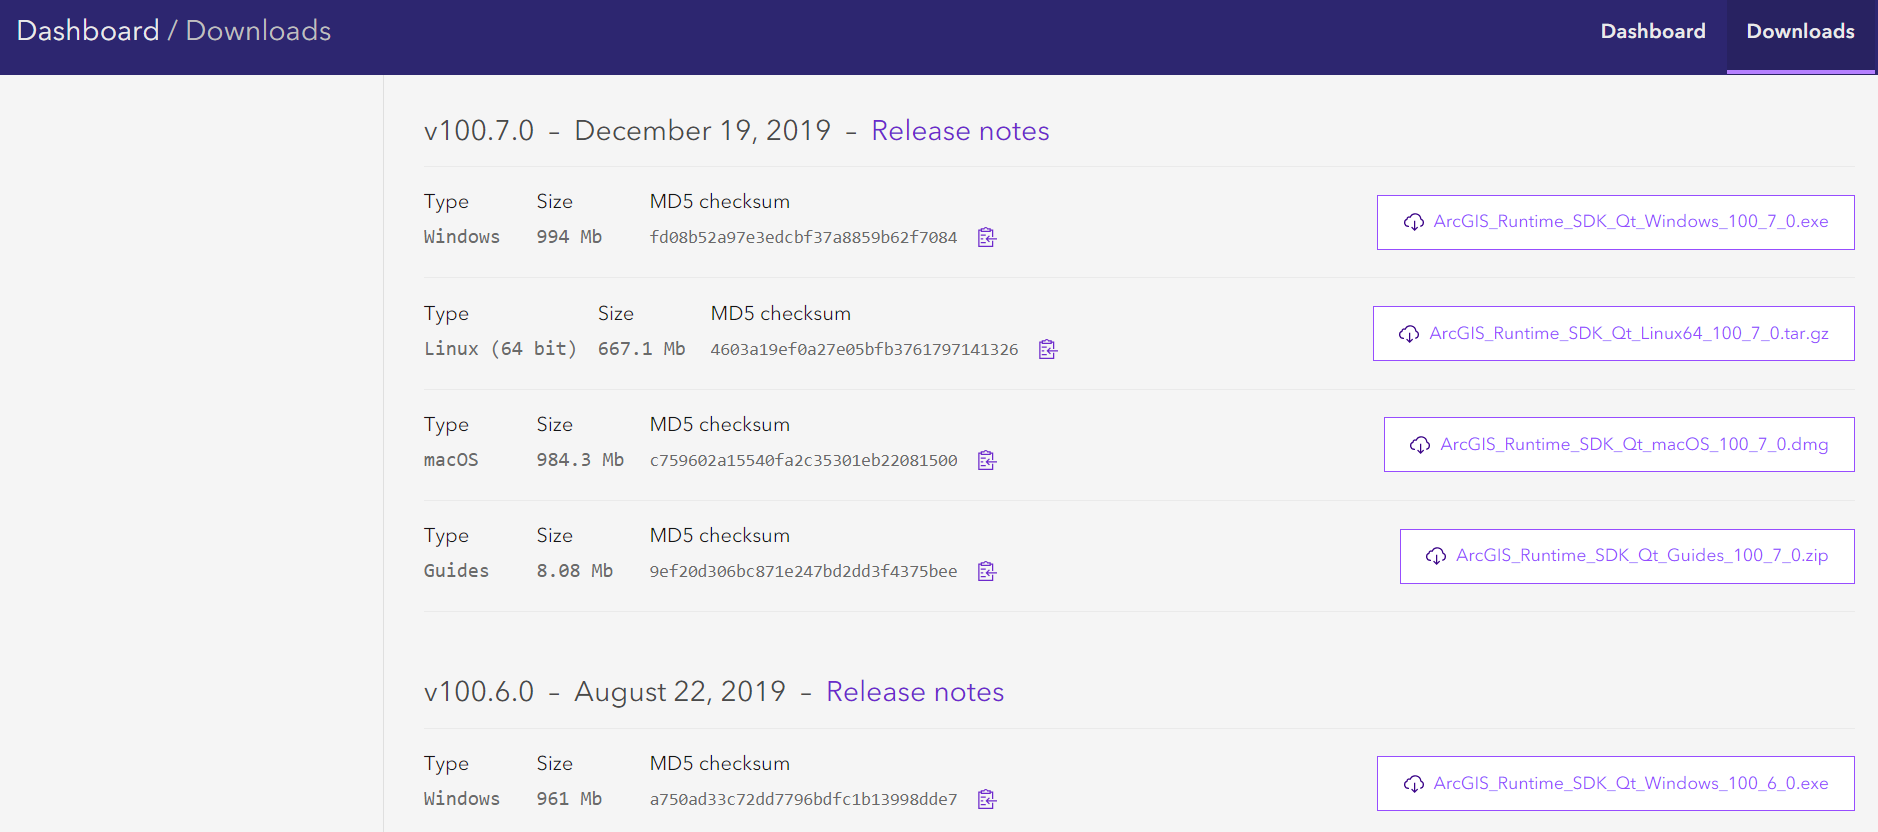Click the 667.1 Mb size value
This screenshot has height=832, width=1878.
click(x=641, y=349)
